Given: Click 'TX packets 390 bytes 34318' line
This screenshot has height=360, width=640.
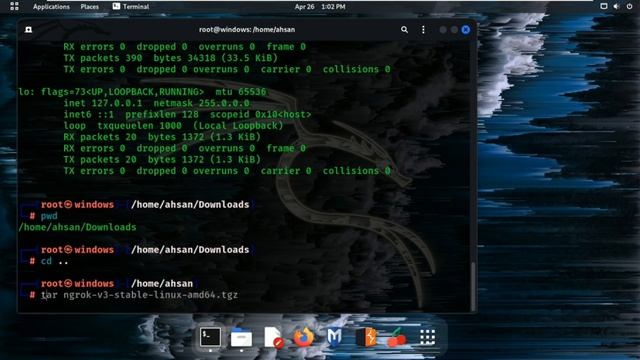Looking at the screenshot, I should pyautogui.click(x=170, y=58).
